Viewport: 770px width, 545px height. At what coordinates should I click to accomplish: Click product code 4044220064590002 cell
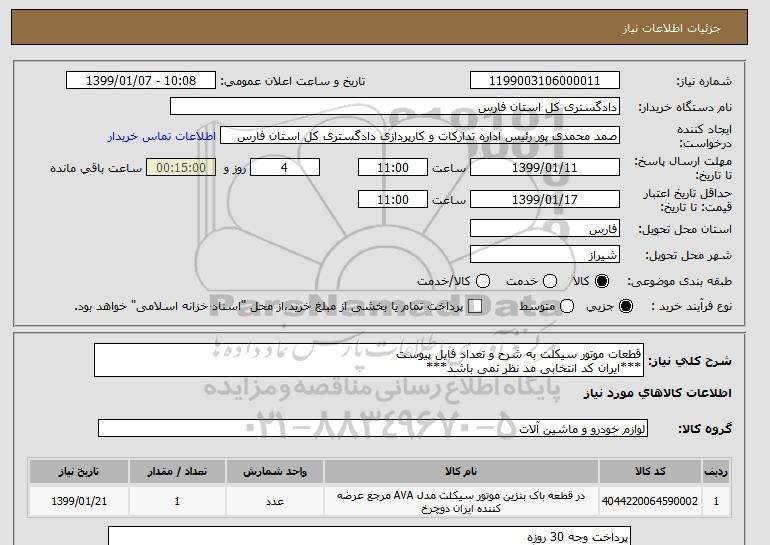[x=650, y=501]
